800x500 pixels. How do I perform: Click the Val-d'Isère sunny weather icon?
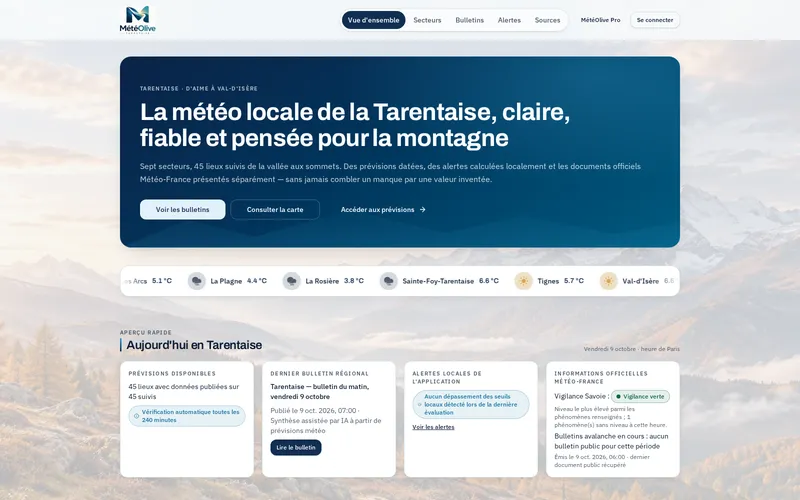click(x=608, y=281)
